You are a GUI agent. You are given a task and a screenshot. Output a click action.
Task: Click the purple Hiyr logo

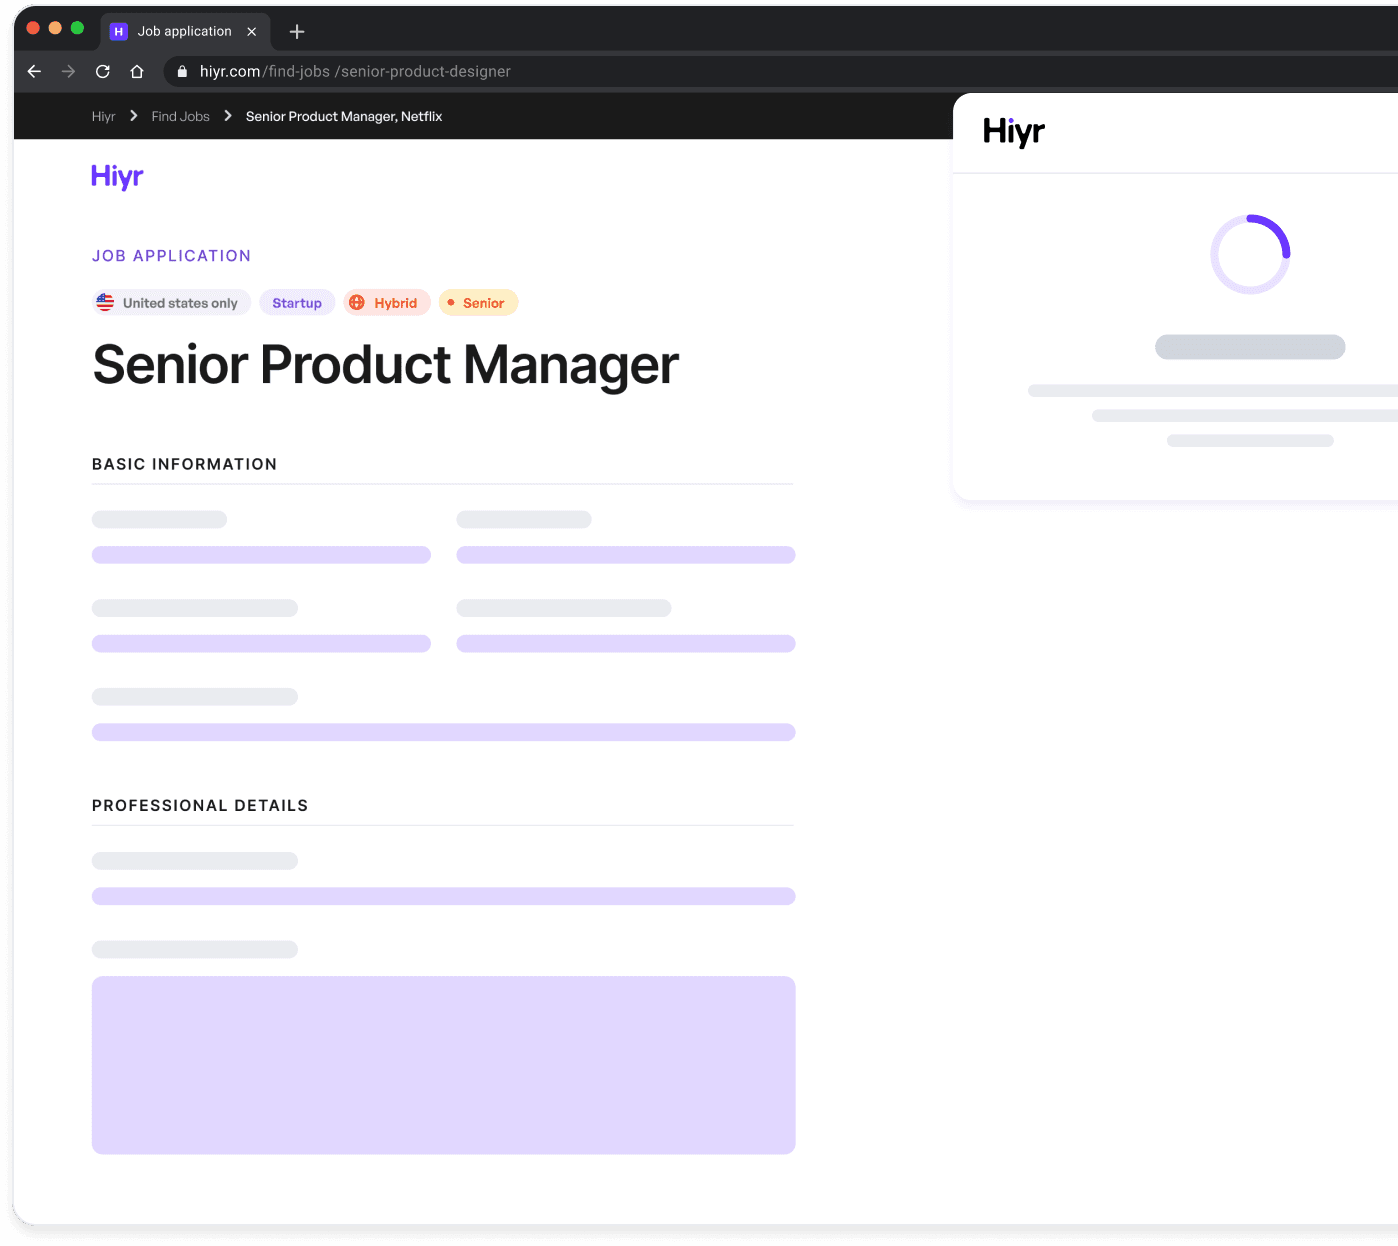(x=118, y=176)
